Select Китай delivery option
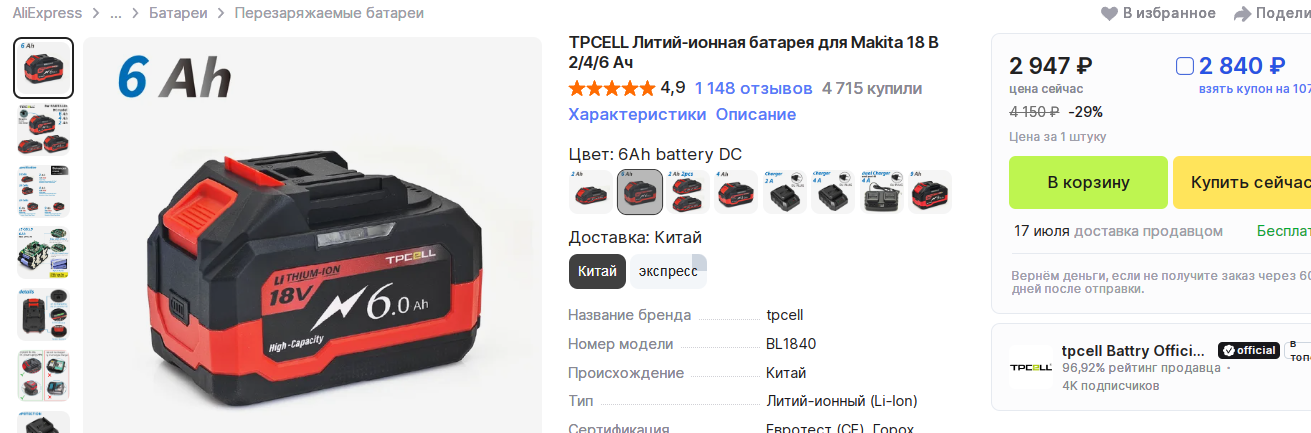Viewport: 1311px width, 433px height. (x=597, y=271)
